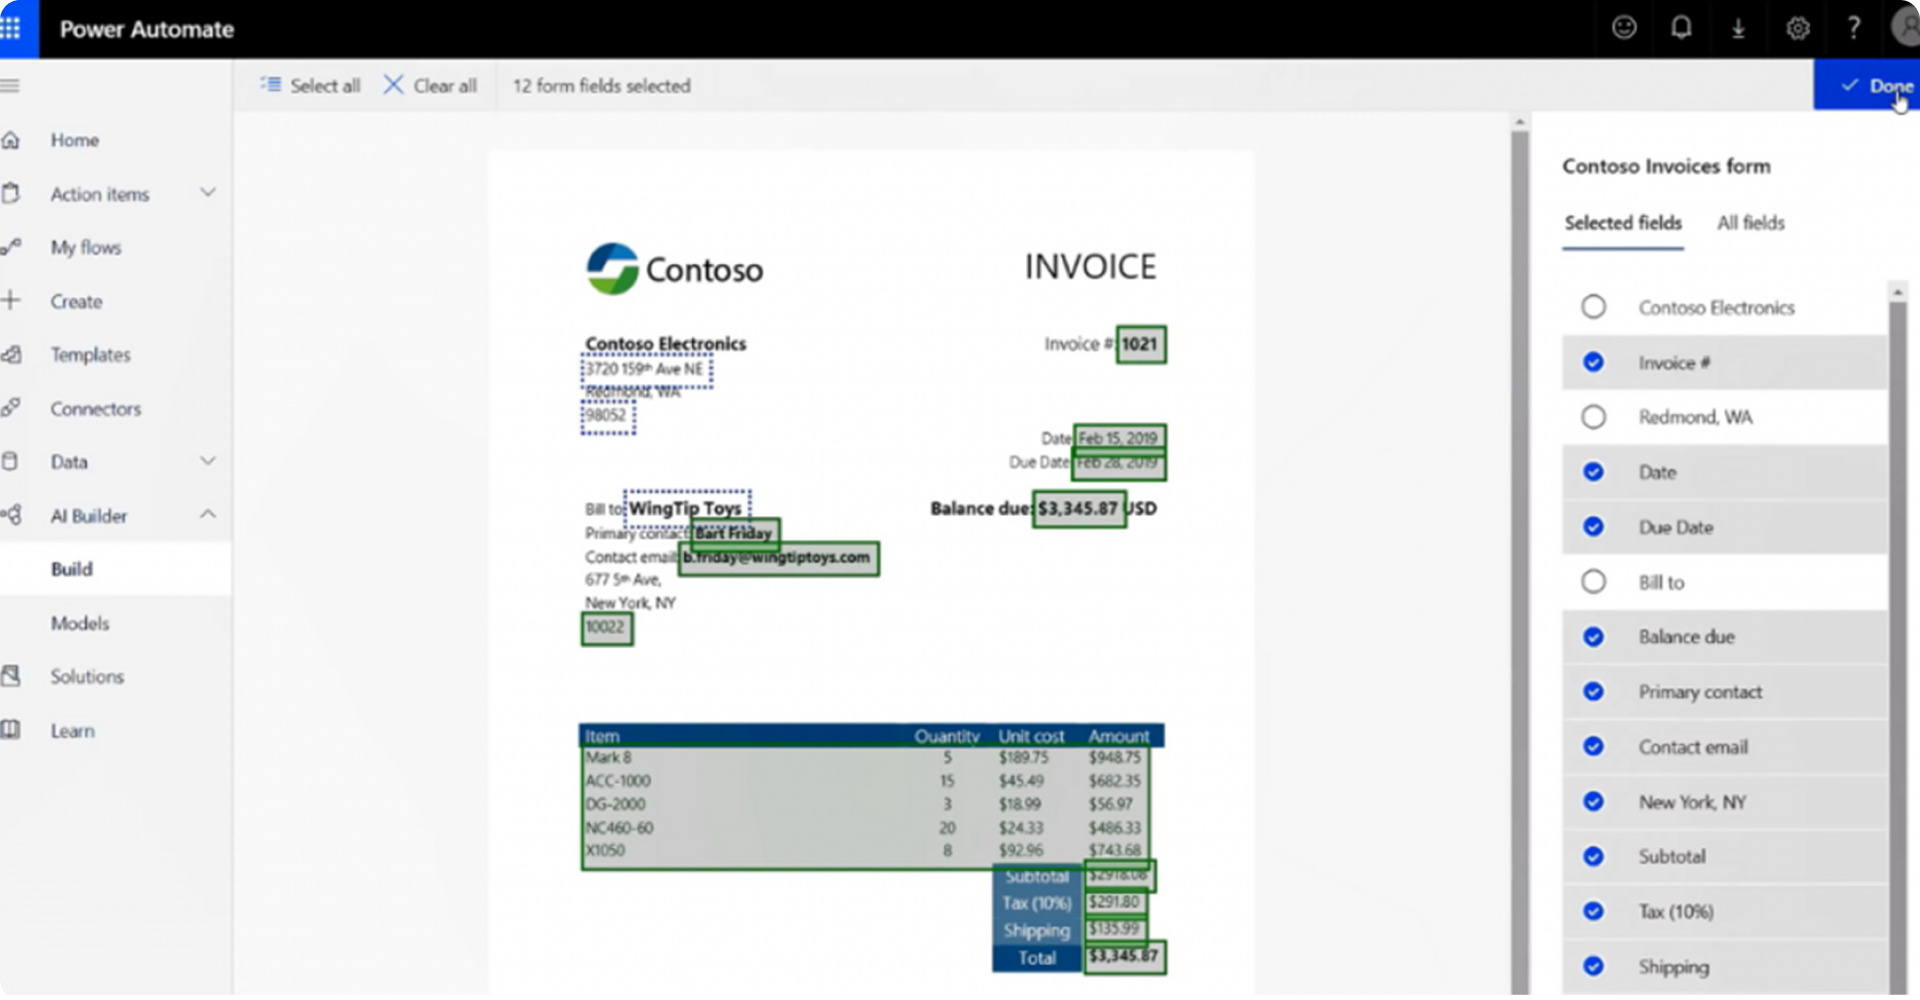Expand the Data menu chevron

207,461
